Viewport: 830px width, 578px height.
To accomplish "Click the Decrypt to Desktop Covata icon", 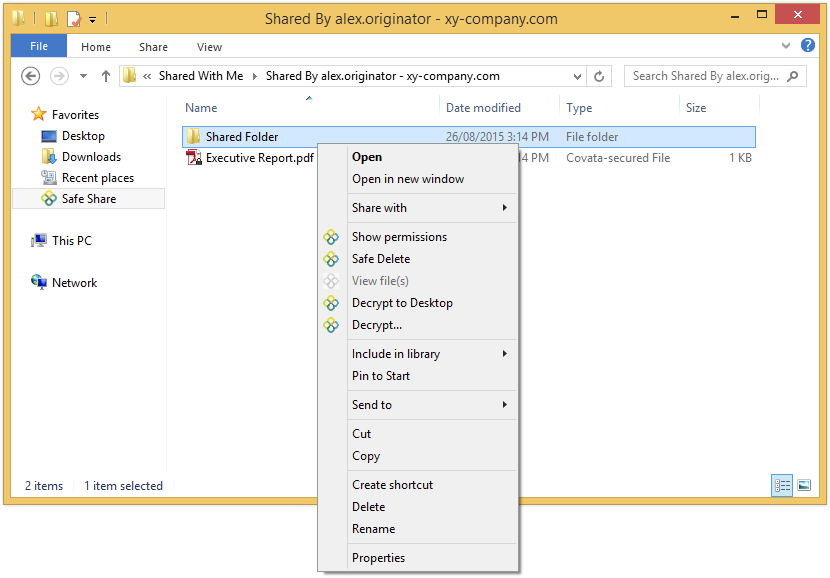I will click(331, 303).
